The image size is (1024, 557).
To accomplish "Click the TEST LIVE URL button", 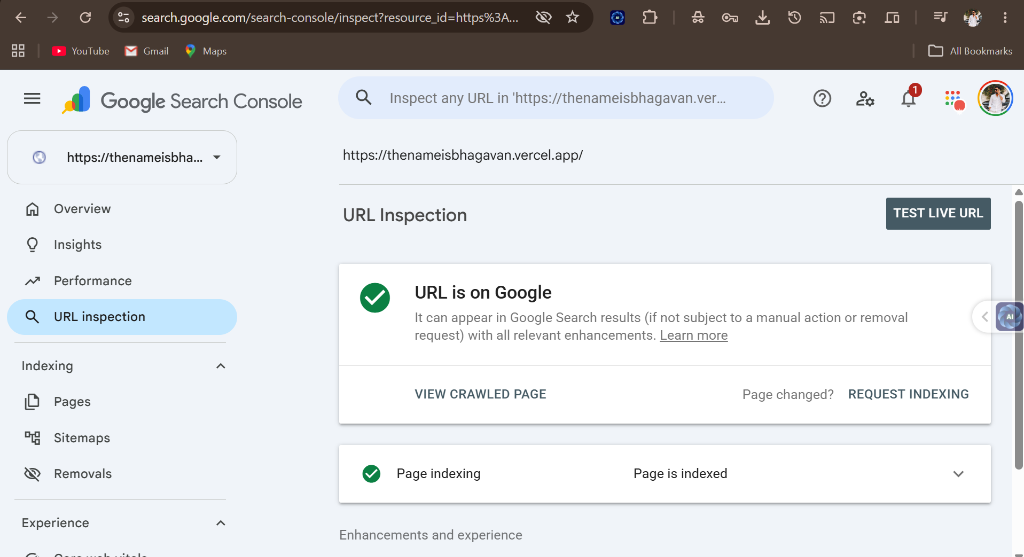I will tap(938, 214).
